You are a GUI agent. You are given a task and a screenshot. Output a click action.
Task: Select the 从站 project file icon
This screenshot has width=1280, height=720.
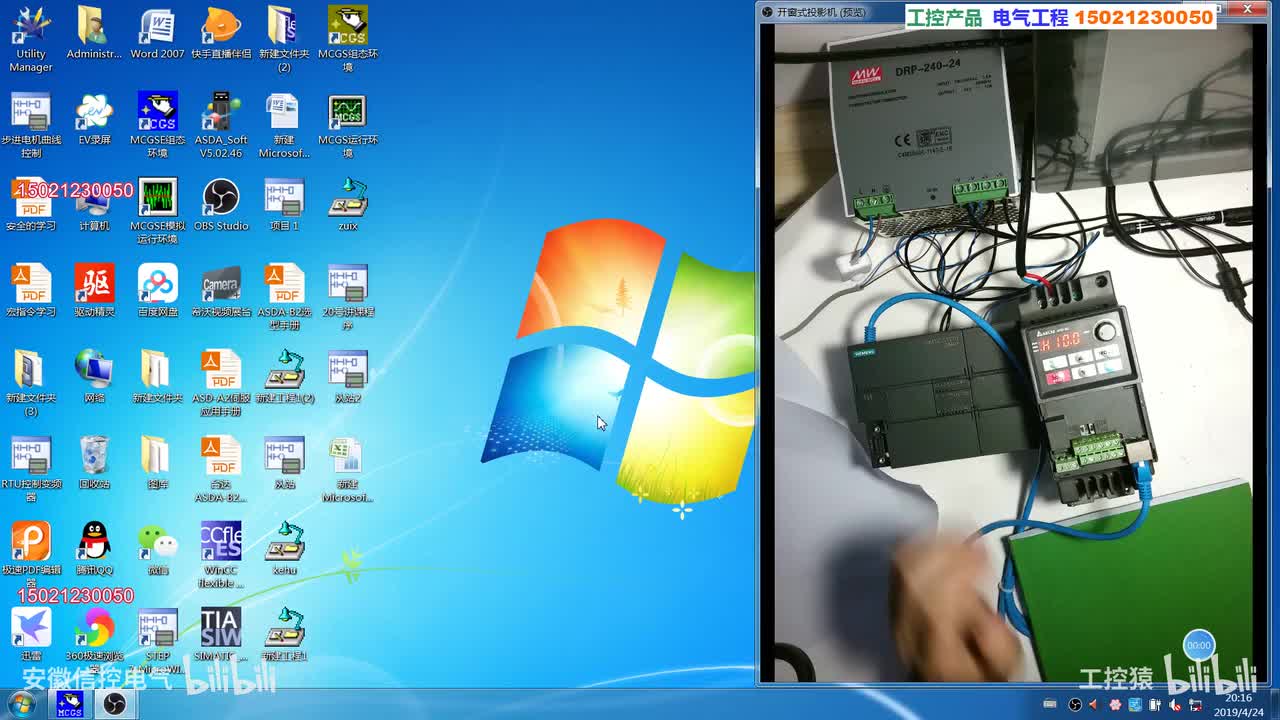[x=284, y=464]
